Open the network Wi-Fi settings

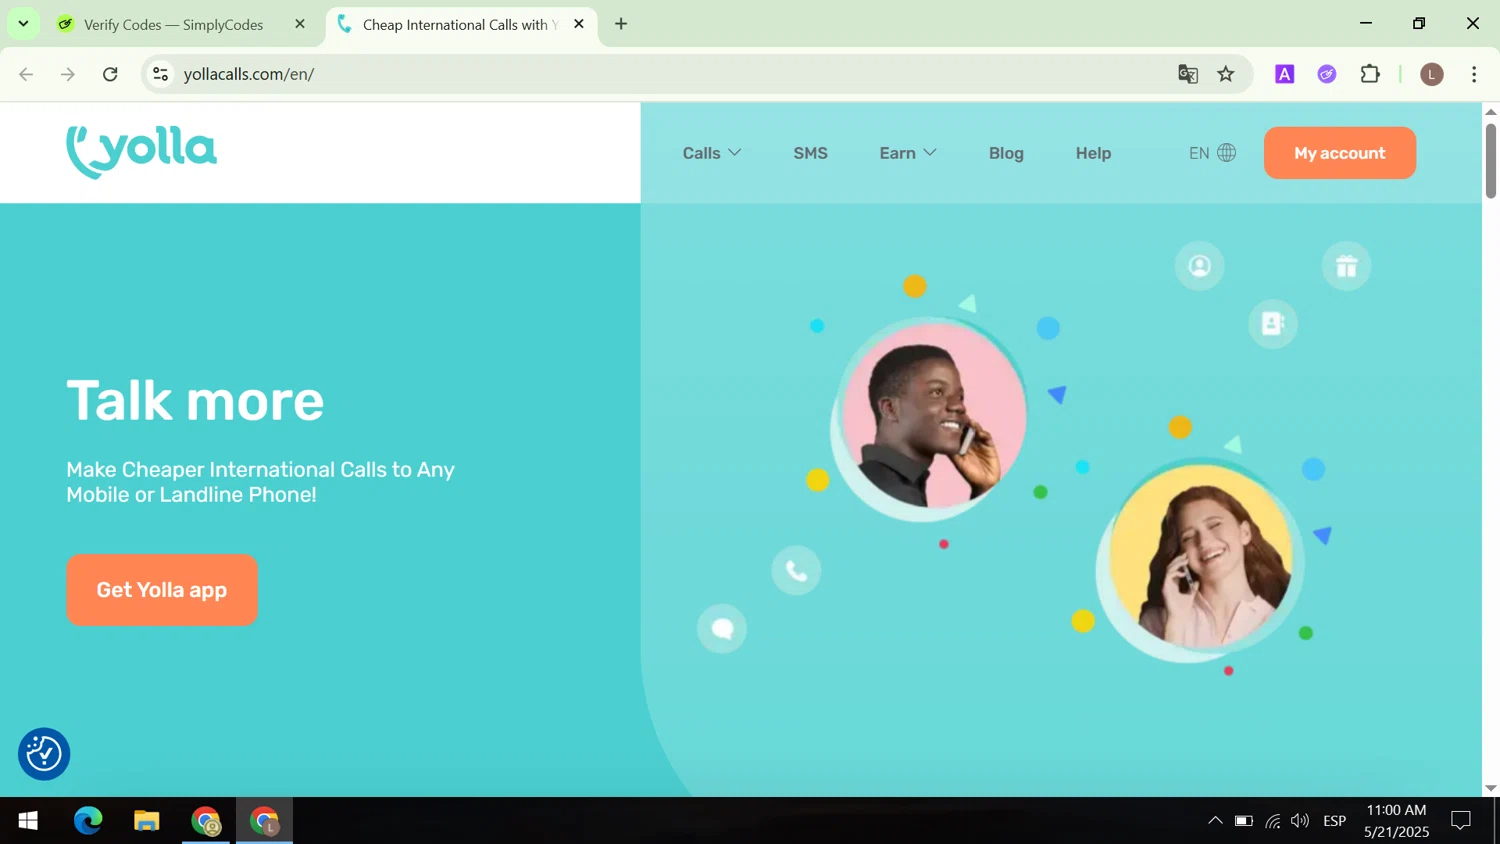click(1272, 821)
